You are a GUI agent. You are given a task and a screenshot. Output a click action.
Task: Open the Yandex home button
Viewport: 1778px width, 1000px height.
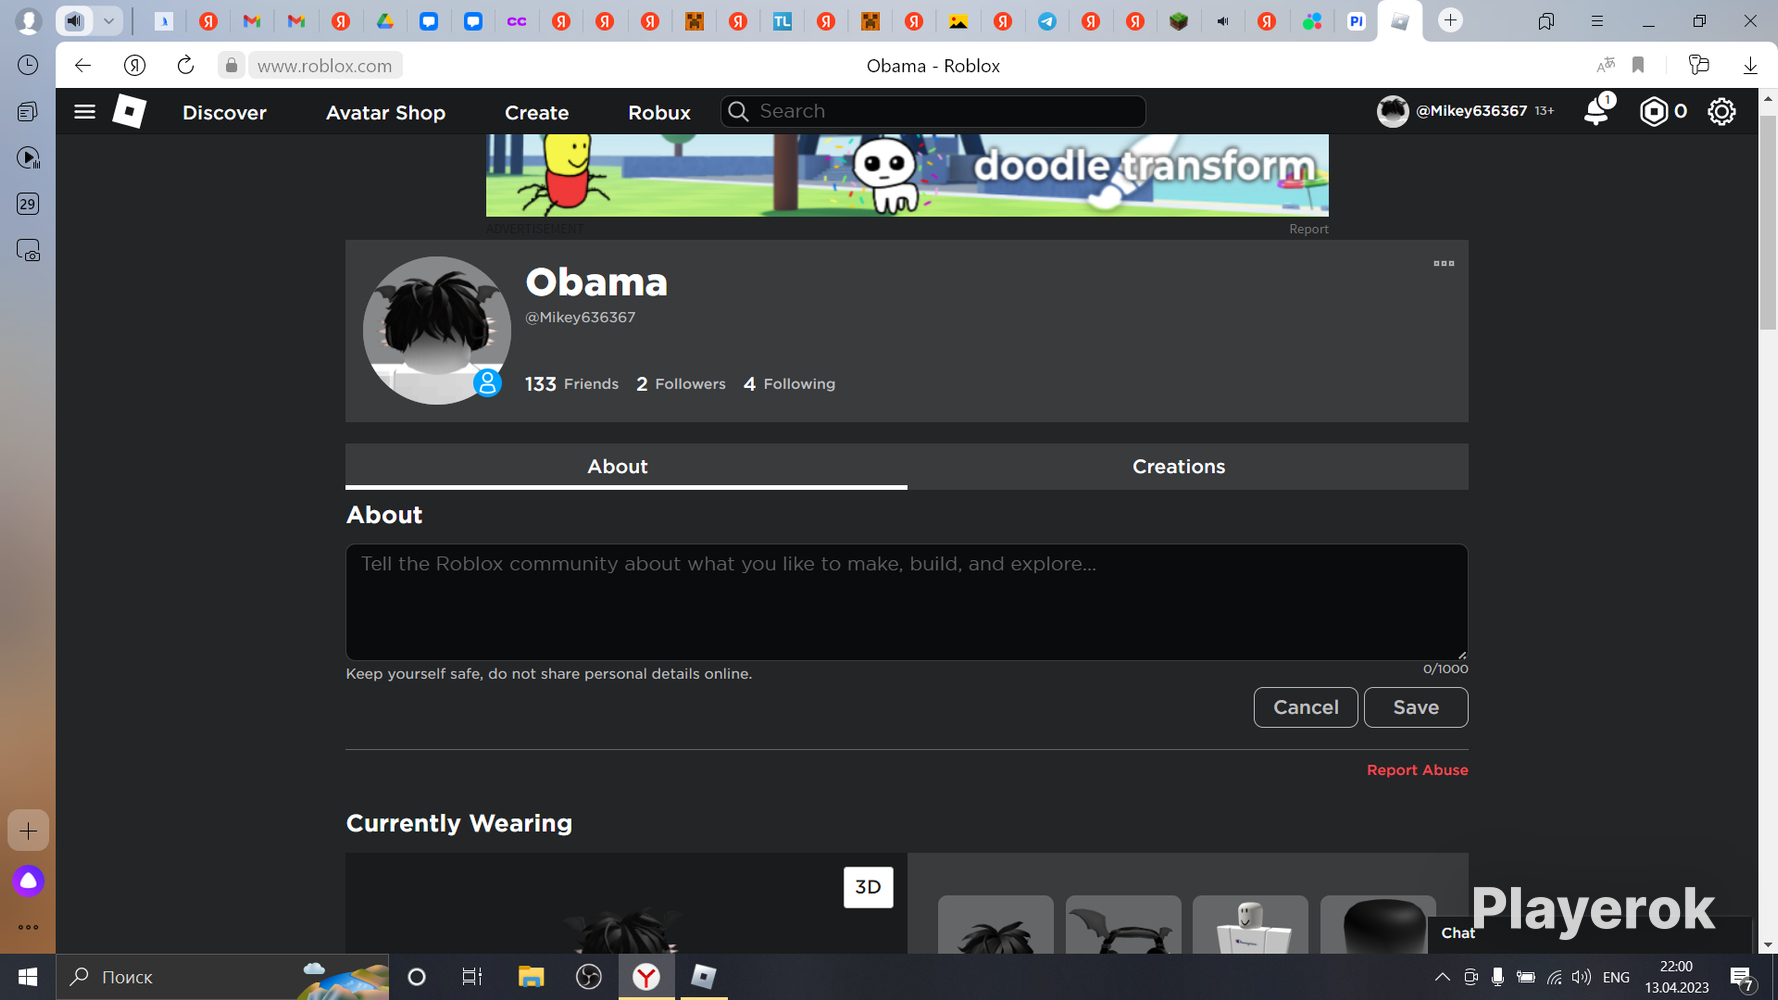(x=134, y=66)
